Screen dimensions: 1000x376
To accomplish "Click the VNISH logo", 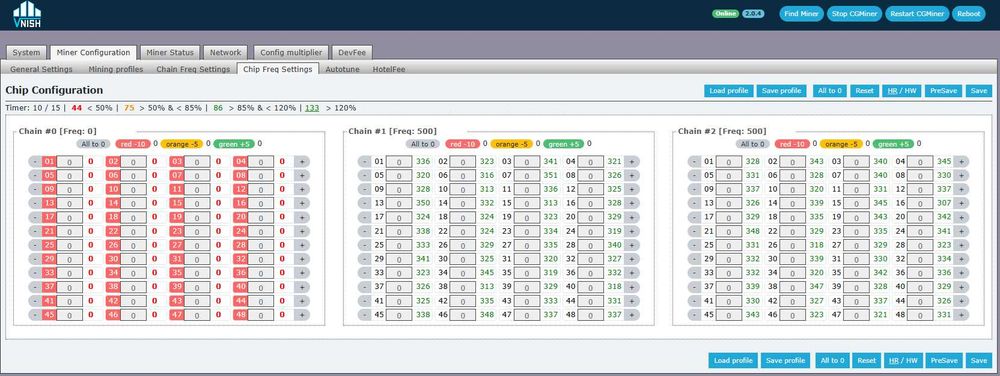I will (27, 15).
